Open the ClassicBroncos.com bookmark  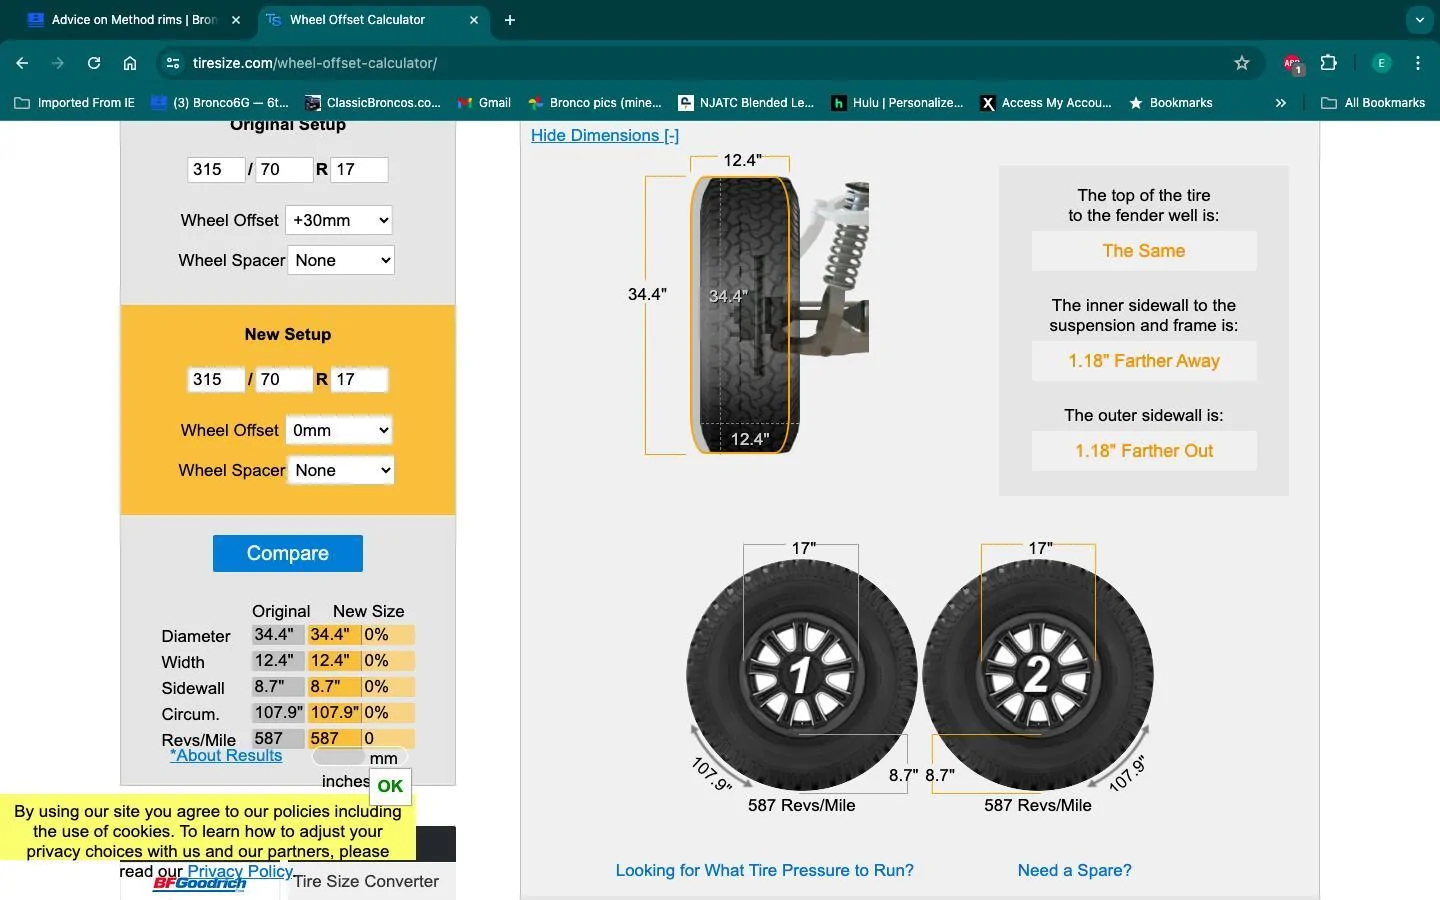tap(373, 103)
